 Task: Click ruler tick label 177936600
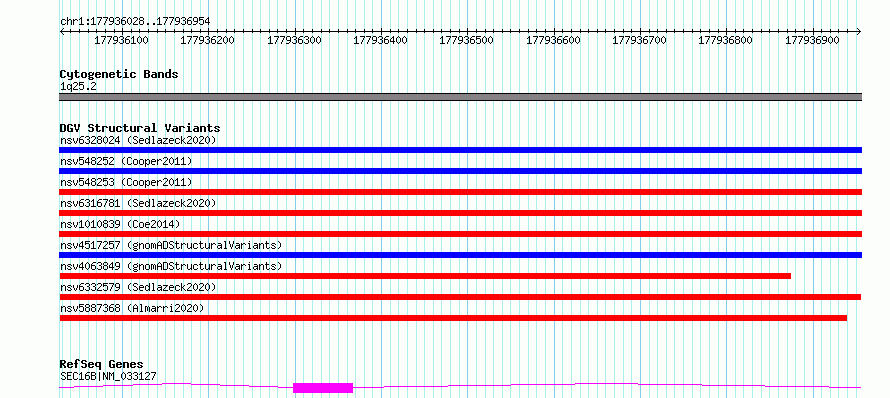click(553, 41)
